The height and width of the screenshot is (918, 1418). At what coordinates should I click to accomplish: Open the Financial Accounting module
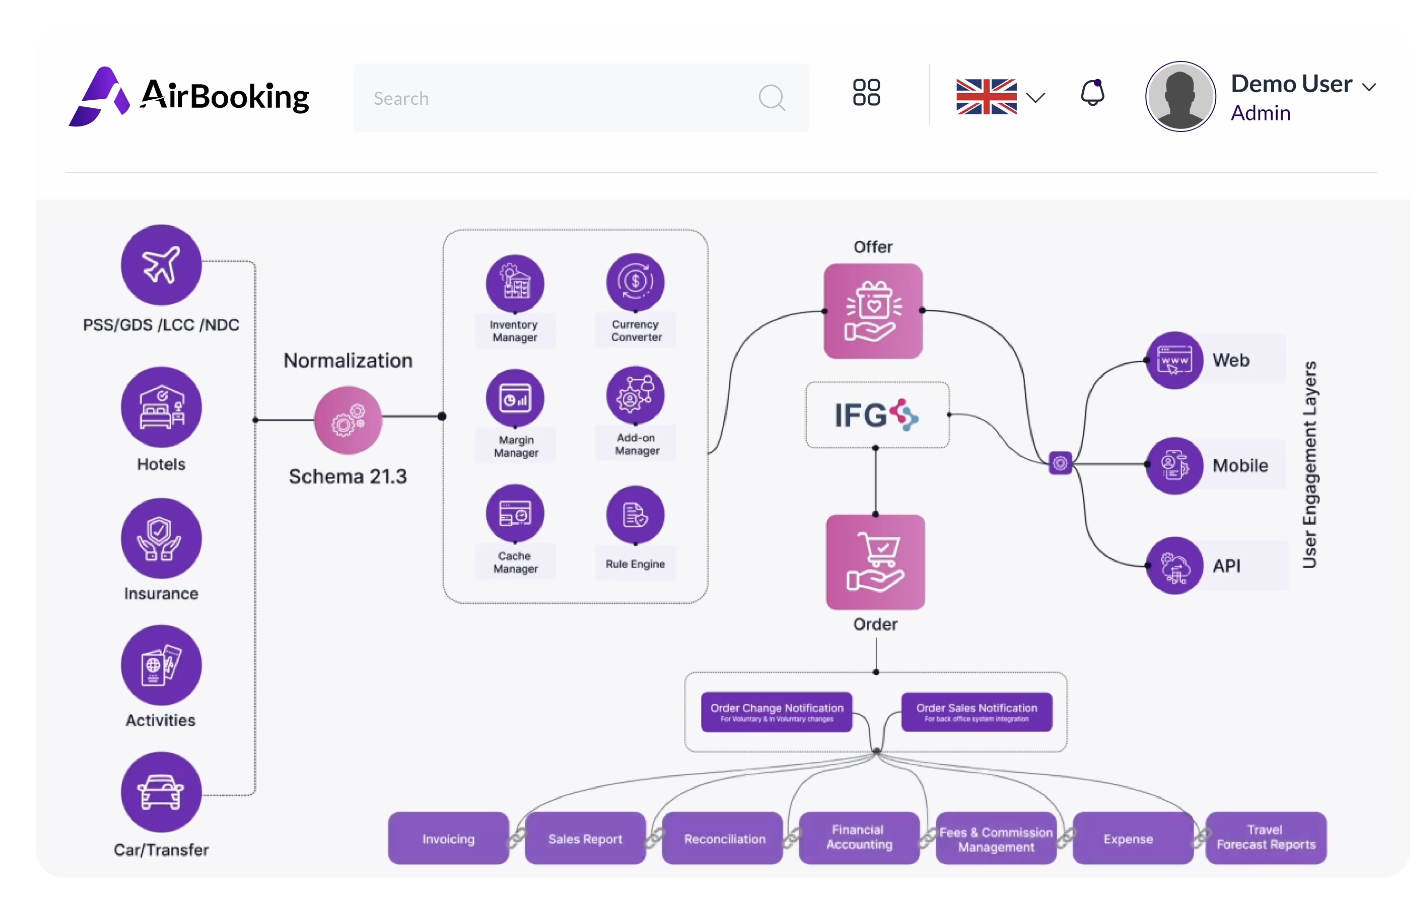[859, 838]
